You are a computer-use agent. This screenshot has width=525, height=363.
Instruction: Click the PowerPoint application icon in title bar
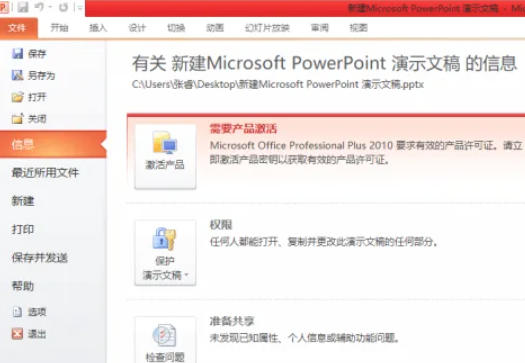4,7
